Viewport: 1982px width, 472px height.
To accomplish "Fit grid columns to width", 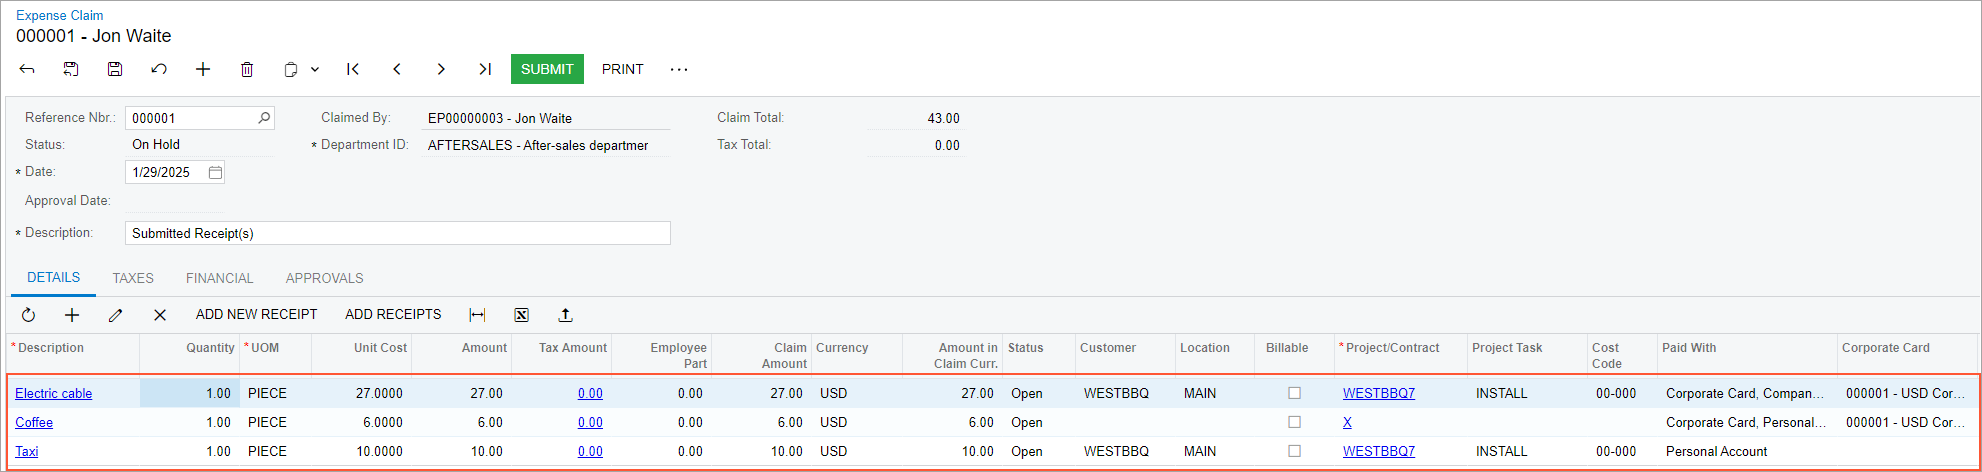I will click(477, 315).
